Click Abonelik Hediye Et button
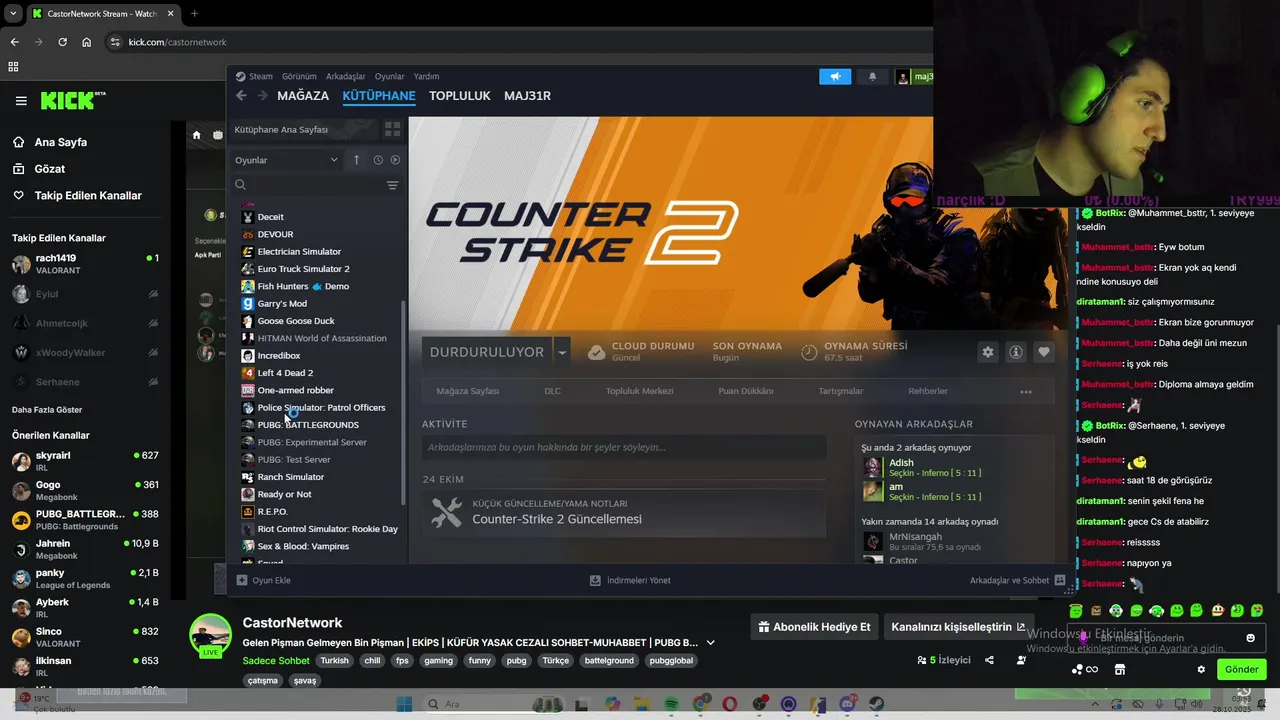The height and width of the screenshot is (720, 1280). click(x=815, y=627)
